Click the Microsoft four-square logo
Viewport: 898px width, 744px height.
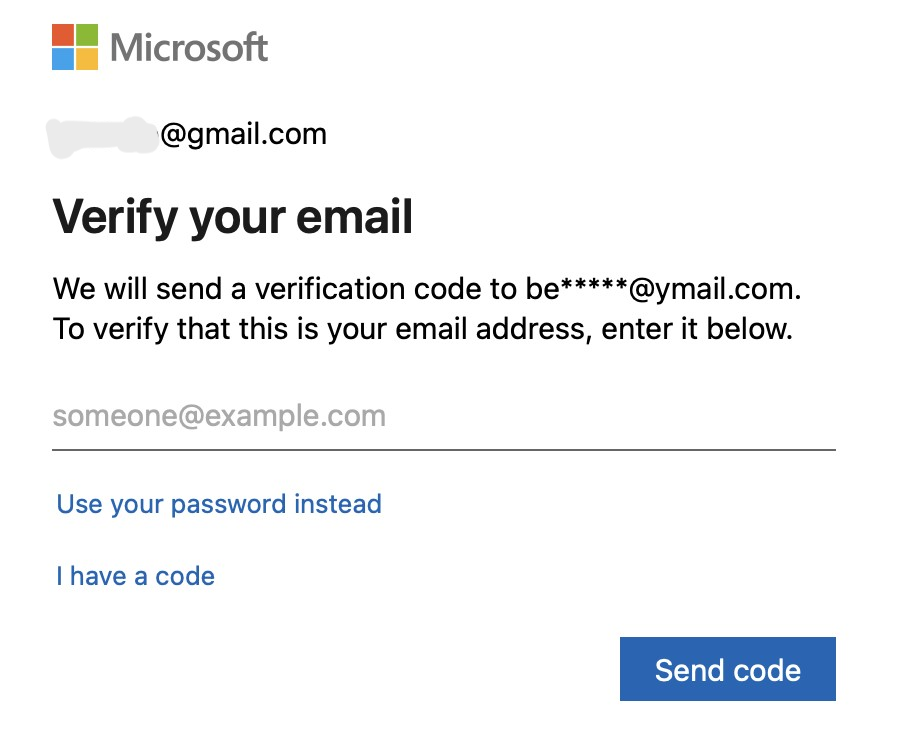tap(75, 47)
